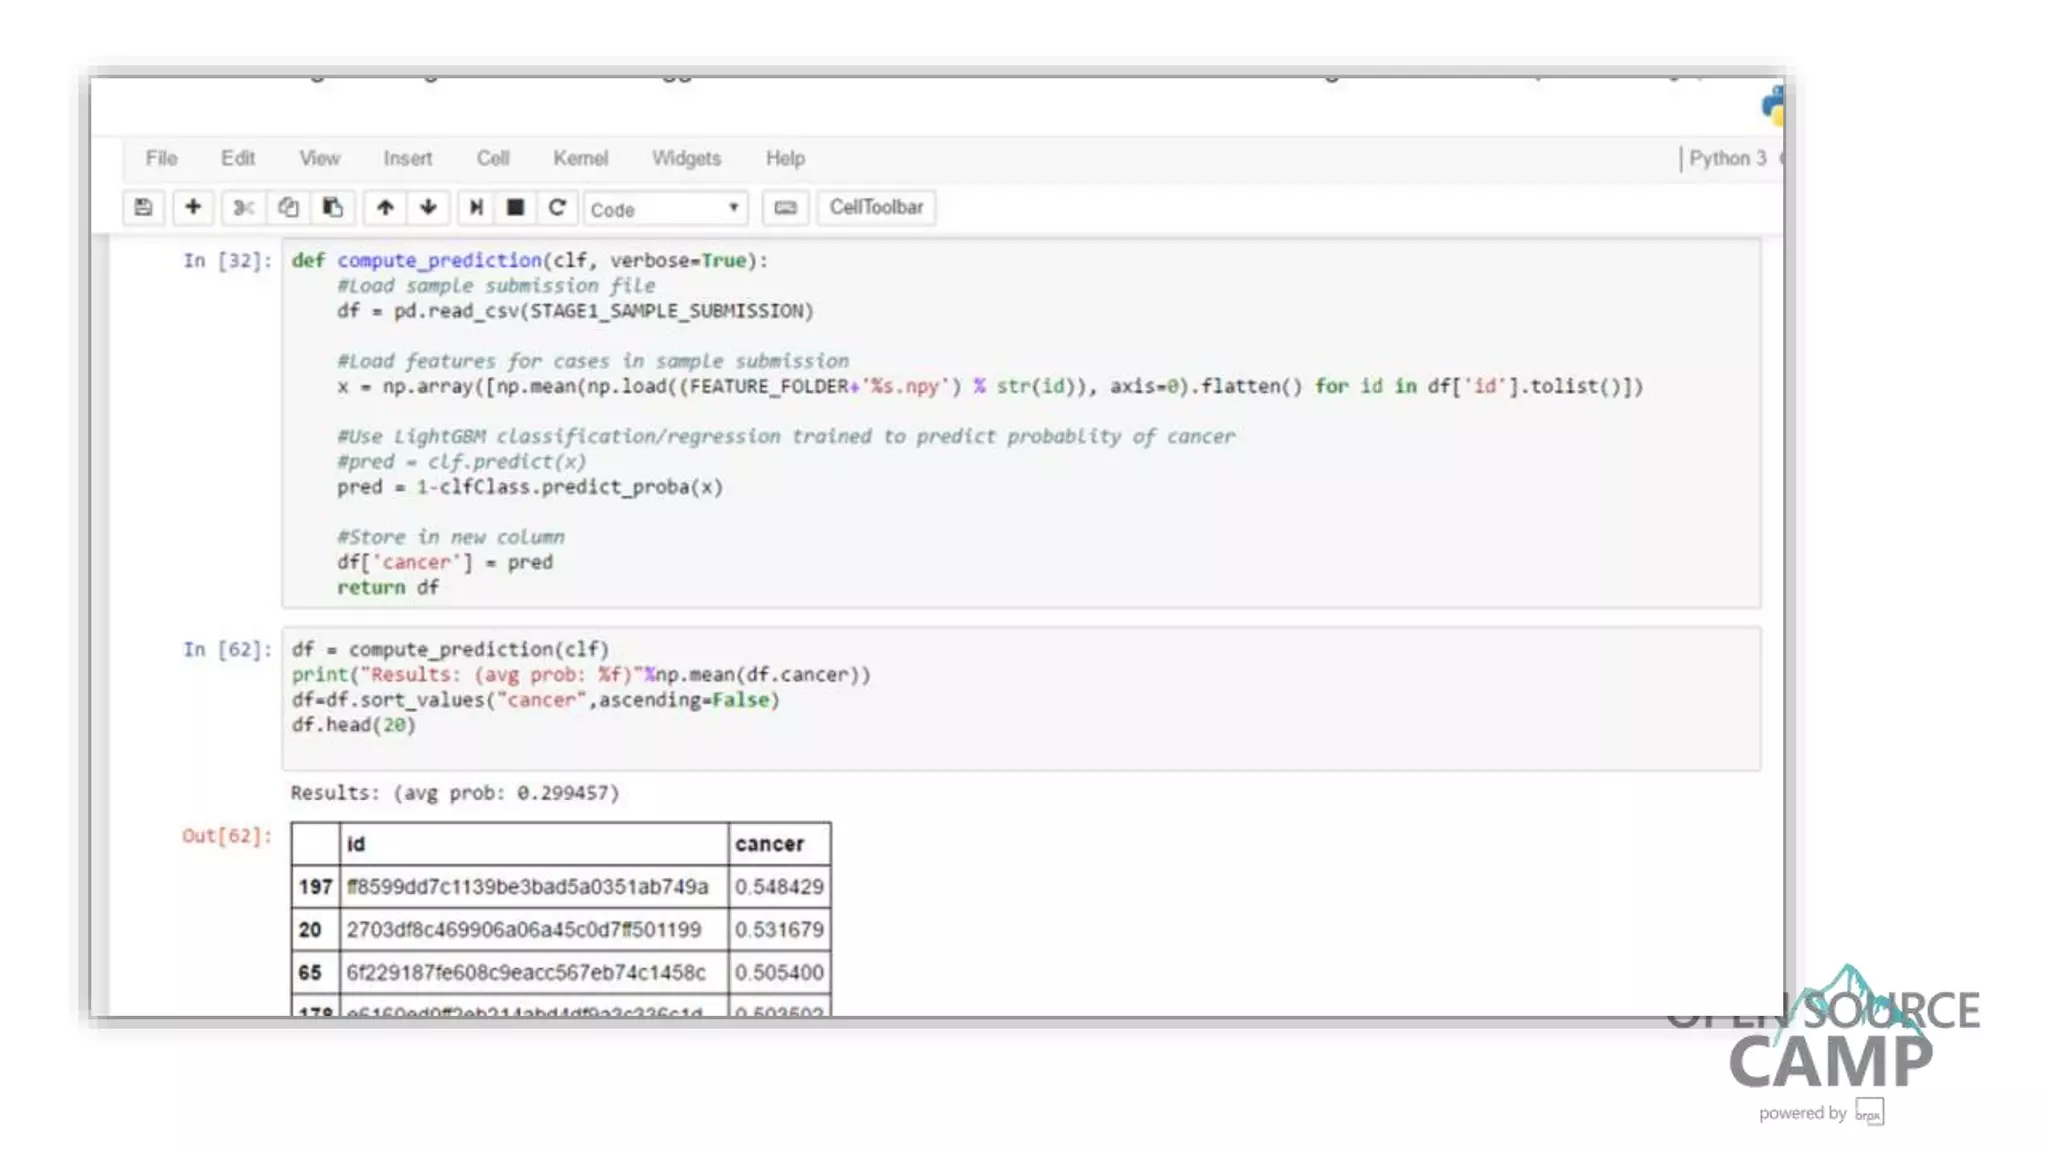
Task: Insert a new cell with plus icon
Action: point(193,207)
